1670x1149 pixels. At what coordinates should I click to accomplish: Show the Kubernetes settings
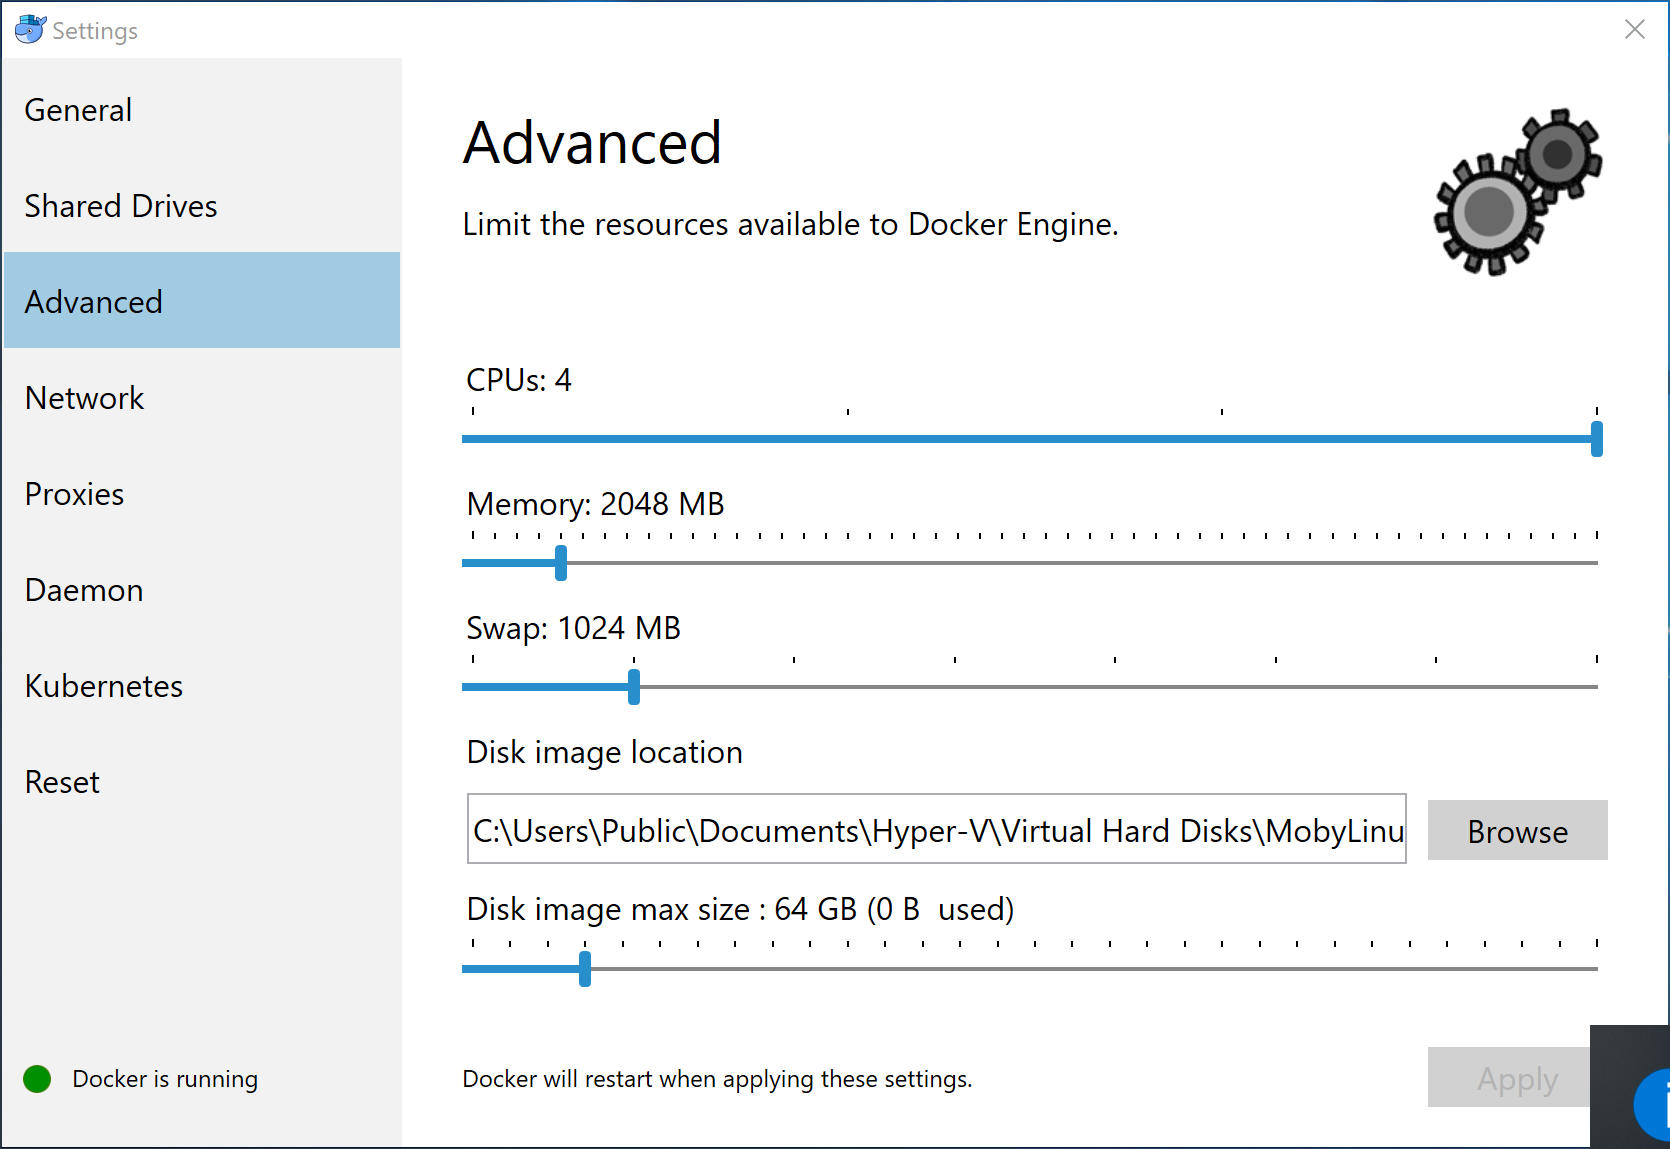click(x=104, y=686)
